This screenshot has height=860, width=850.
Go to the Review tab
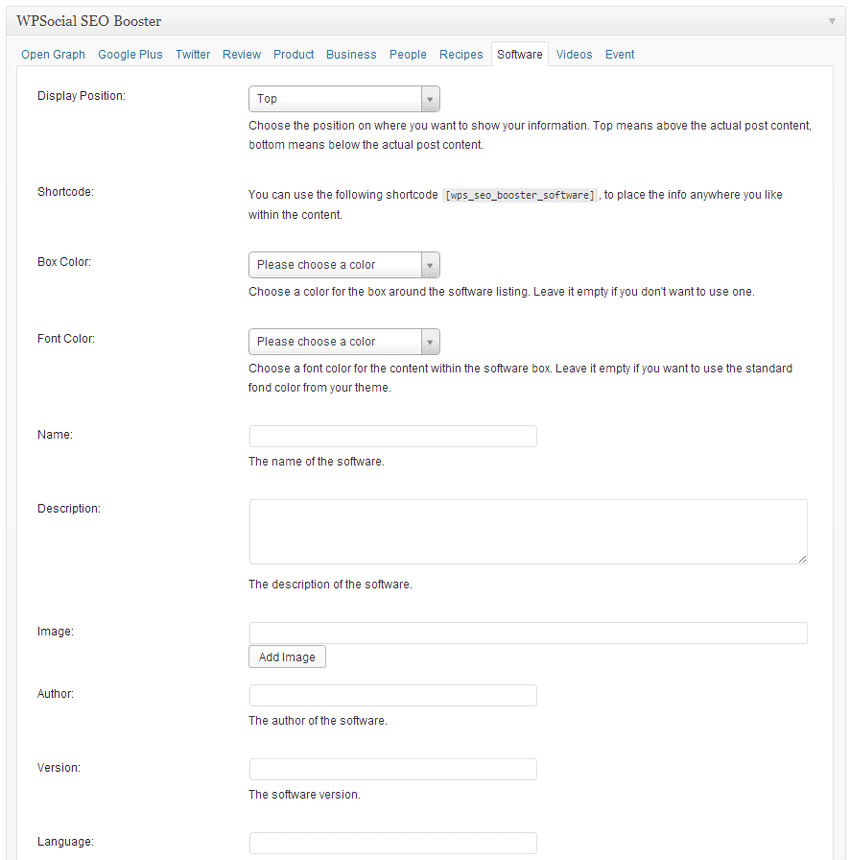click(x=242, y=55)
